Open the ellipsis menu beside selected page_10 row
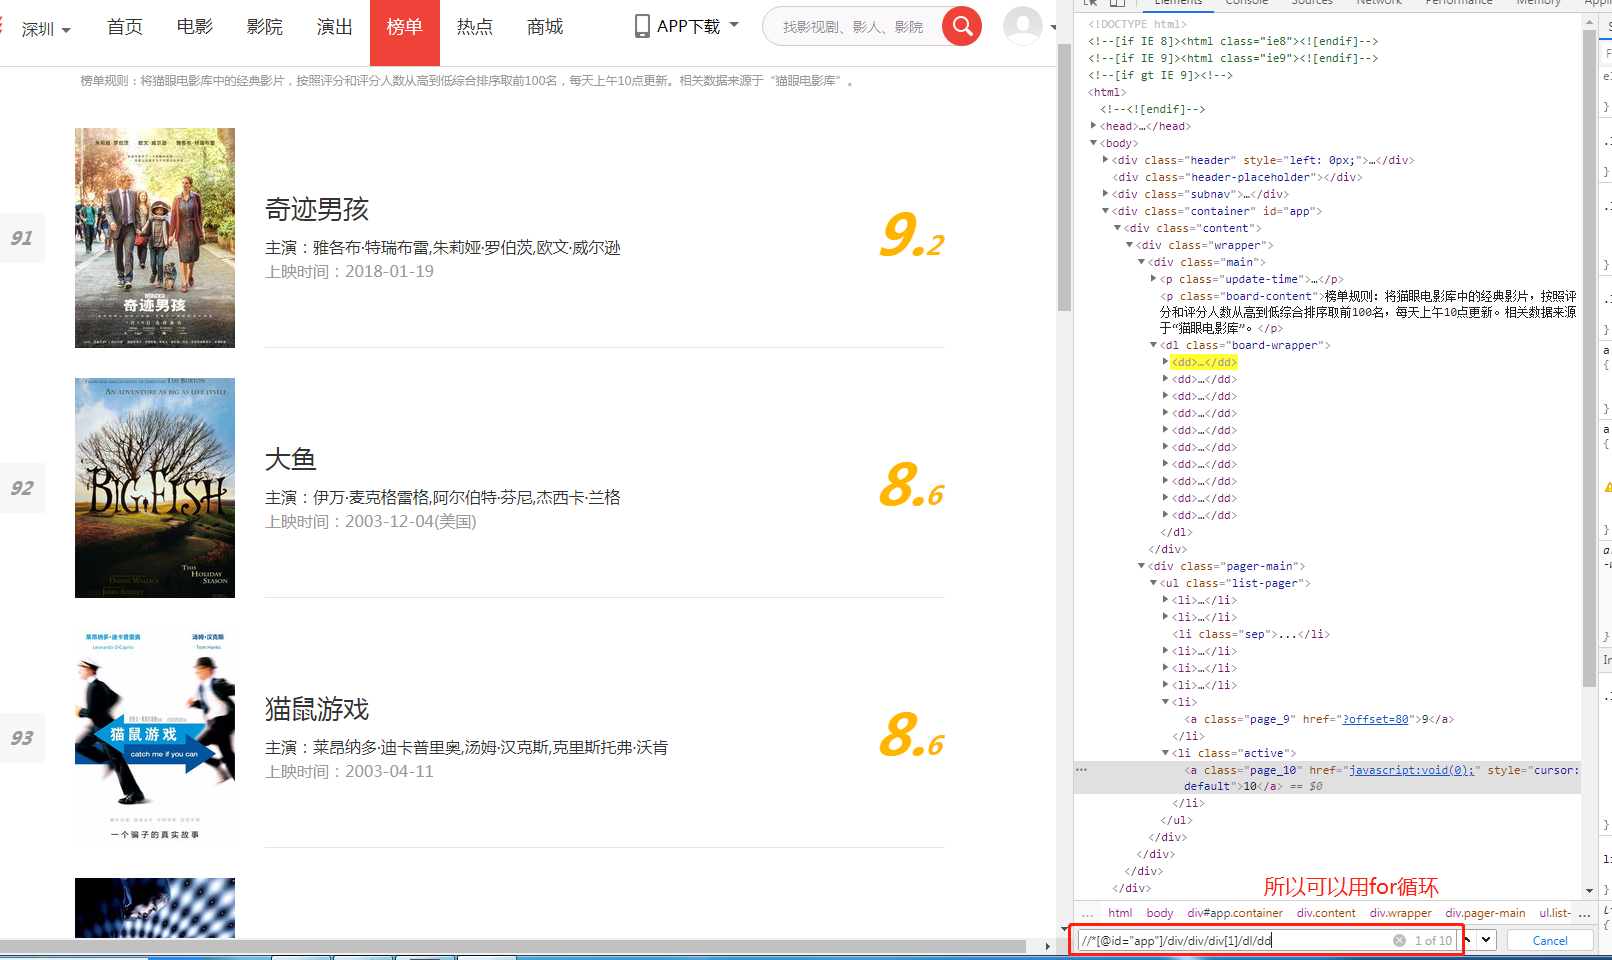 [1081, 770]
